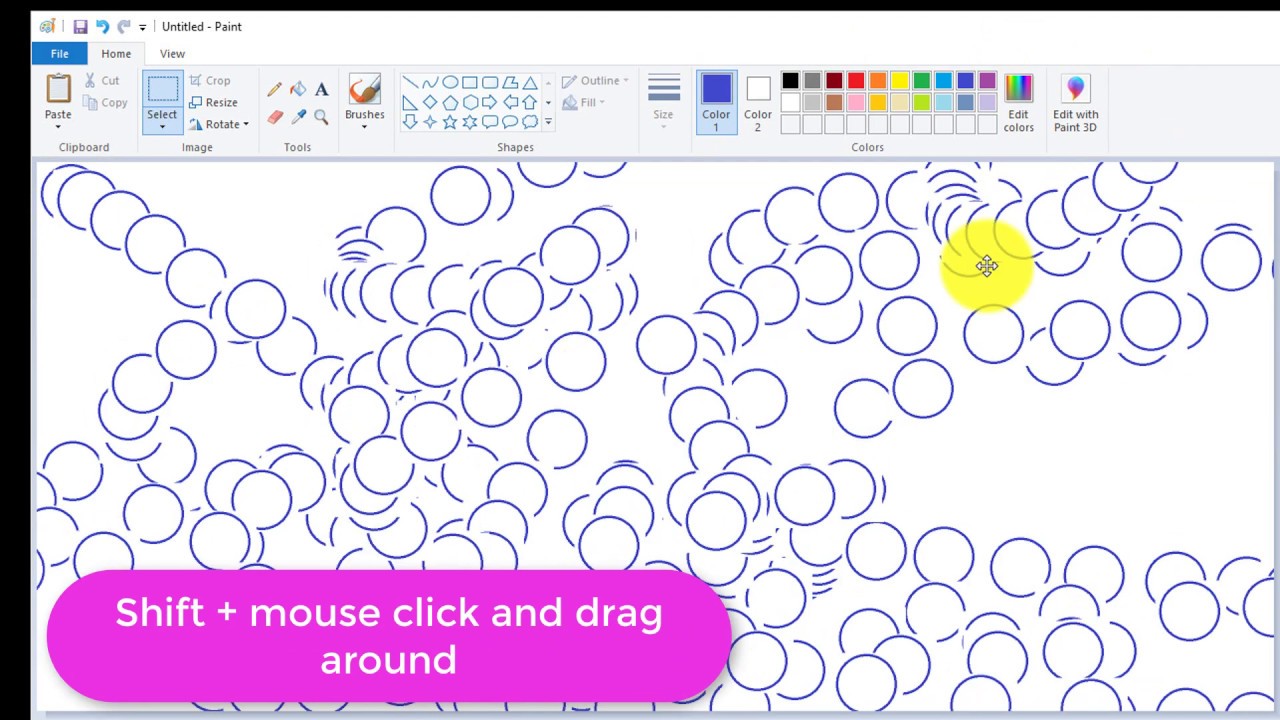
Task: Select the pink color swatch
Action: coord(856,102)
